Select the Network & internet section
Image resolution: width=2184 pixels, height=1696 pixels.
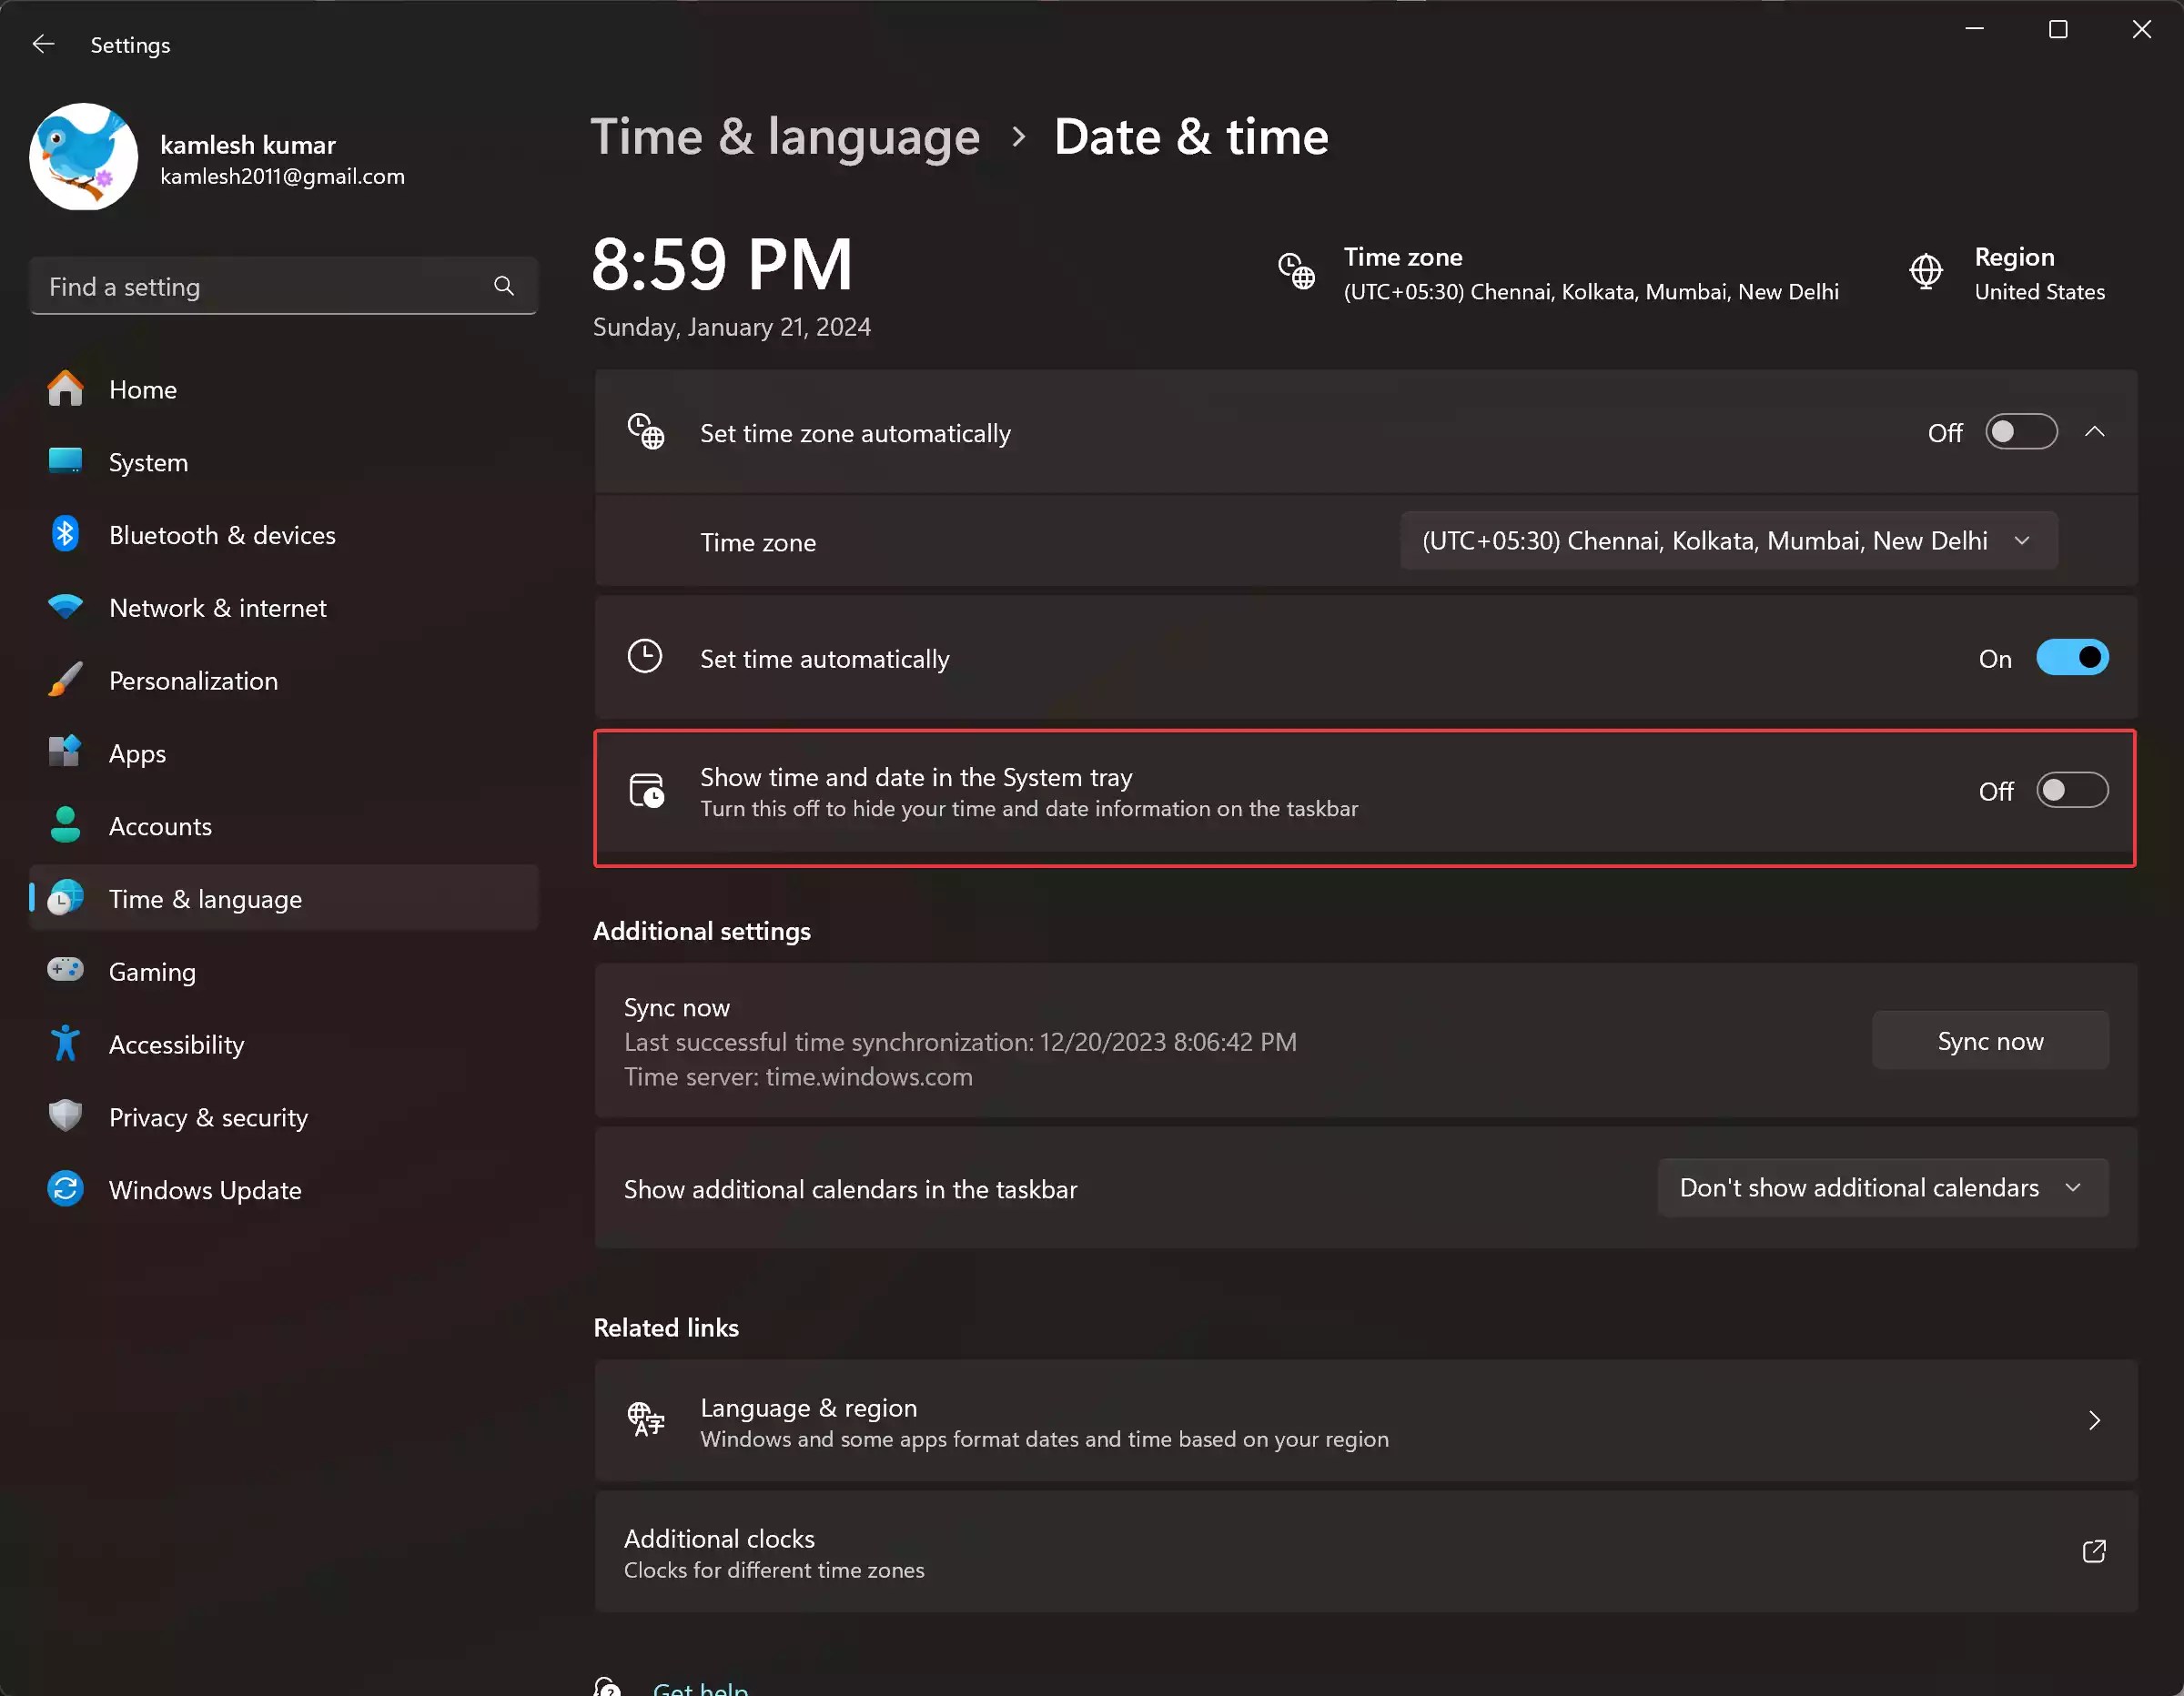[x=217, y=607]
